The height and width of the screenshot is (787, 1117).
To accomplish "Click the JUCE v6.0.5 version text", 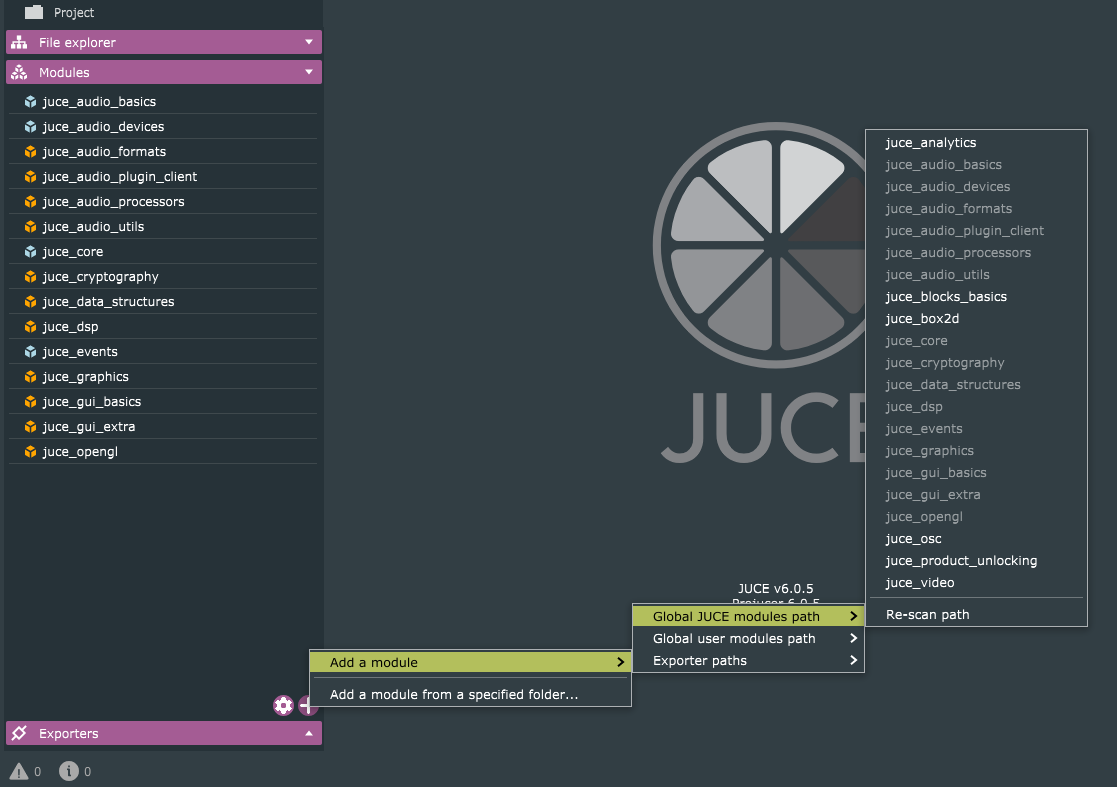I will click(775, 589).
